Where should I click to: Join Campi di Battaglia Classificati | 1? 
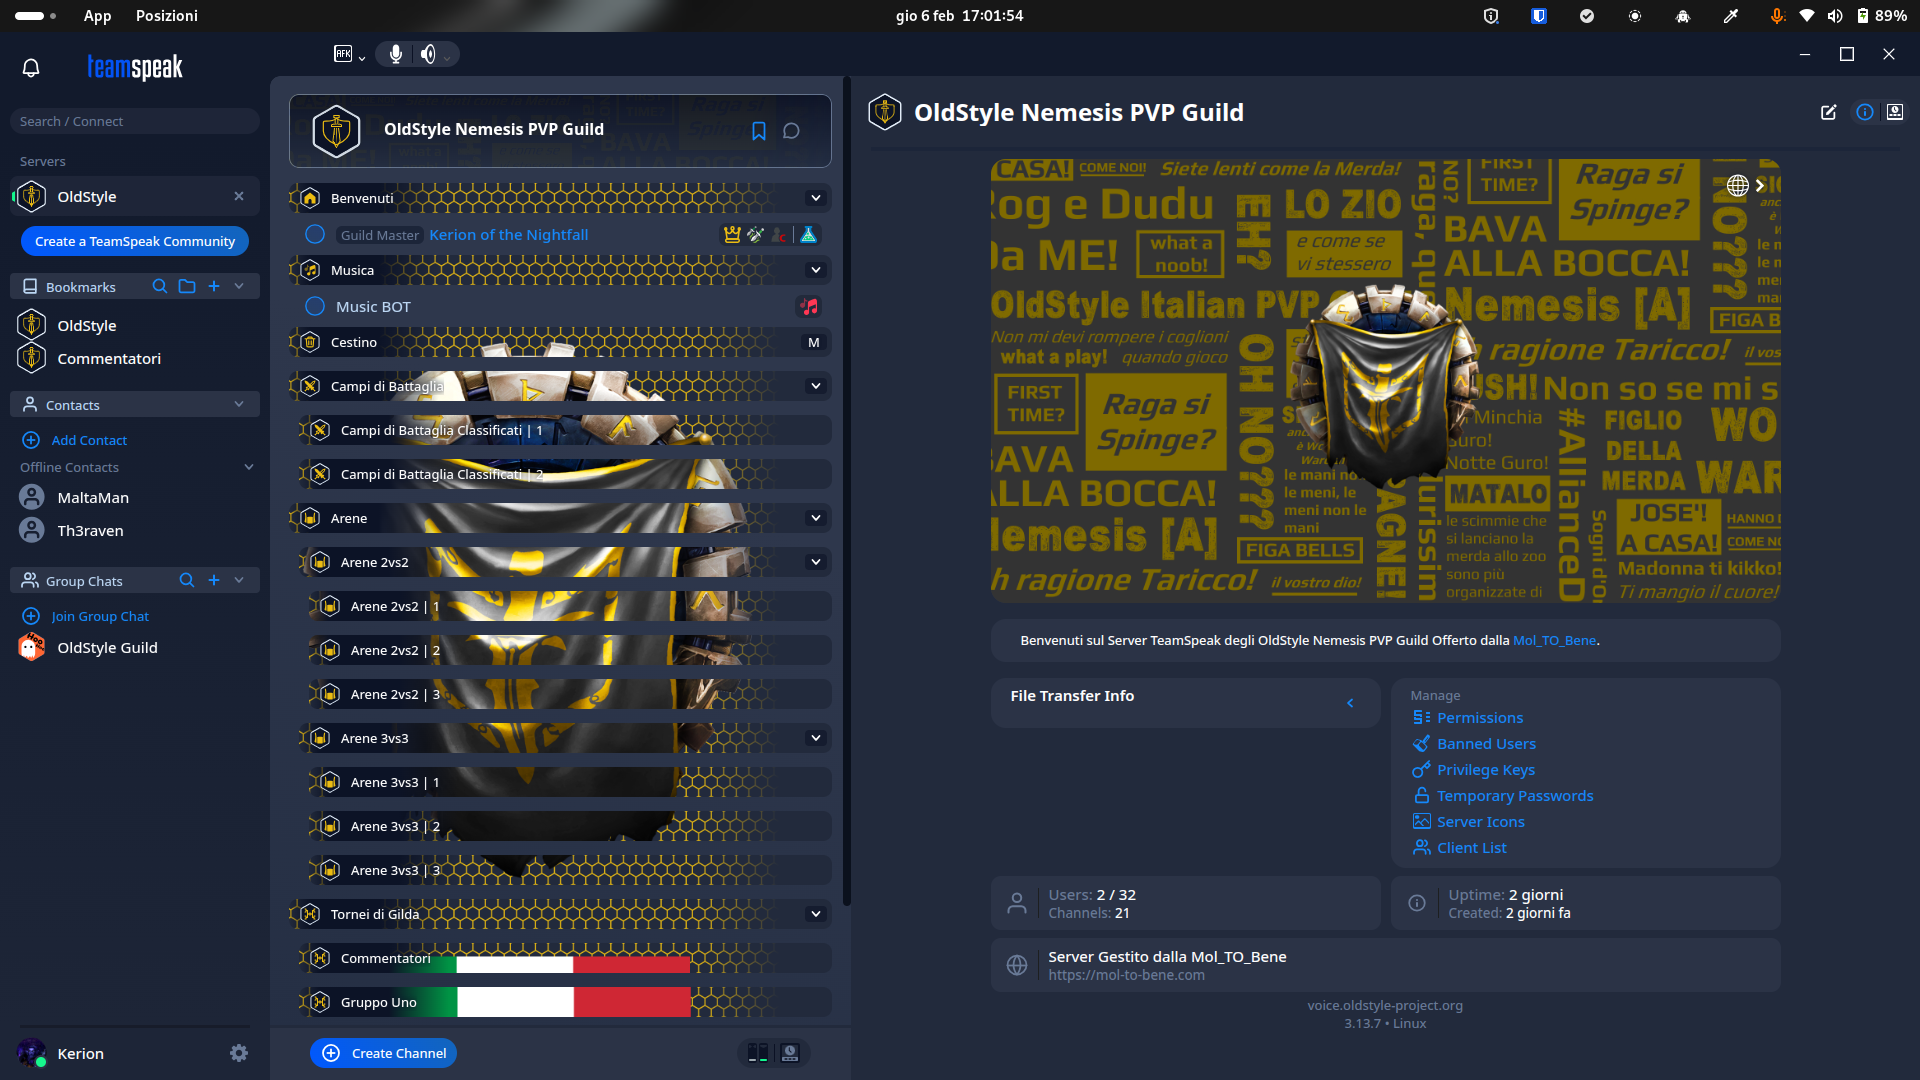565,431
